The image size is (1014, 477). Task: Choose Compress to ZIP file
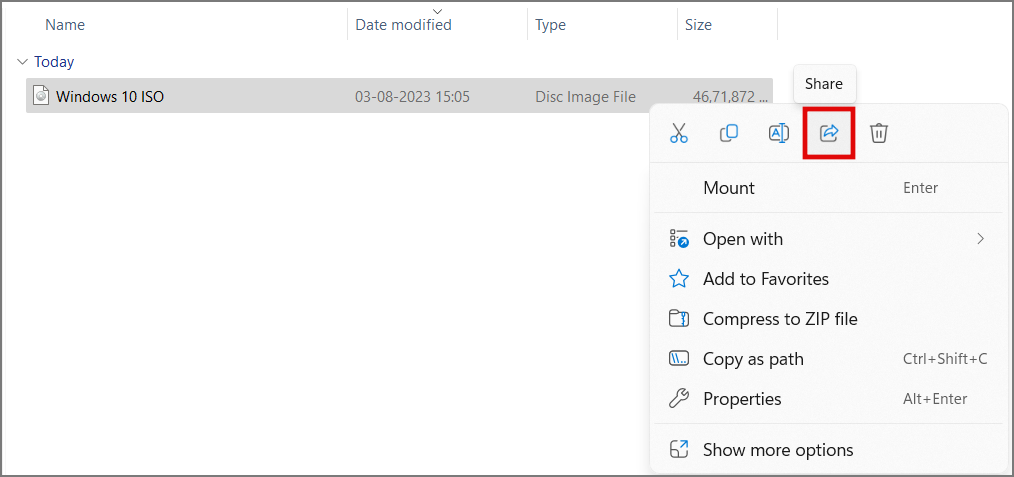coord(780,319)
